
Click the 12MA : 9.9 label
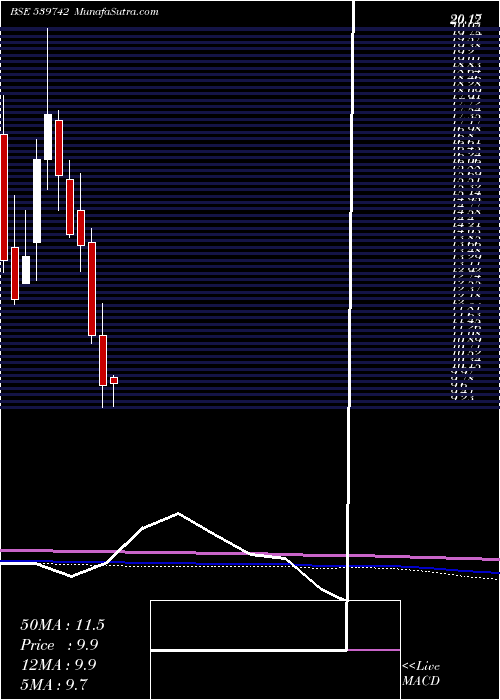58,664
